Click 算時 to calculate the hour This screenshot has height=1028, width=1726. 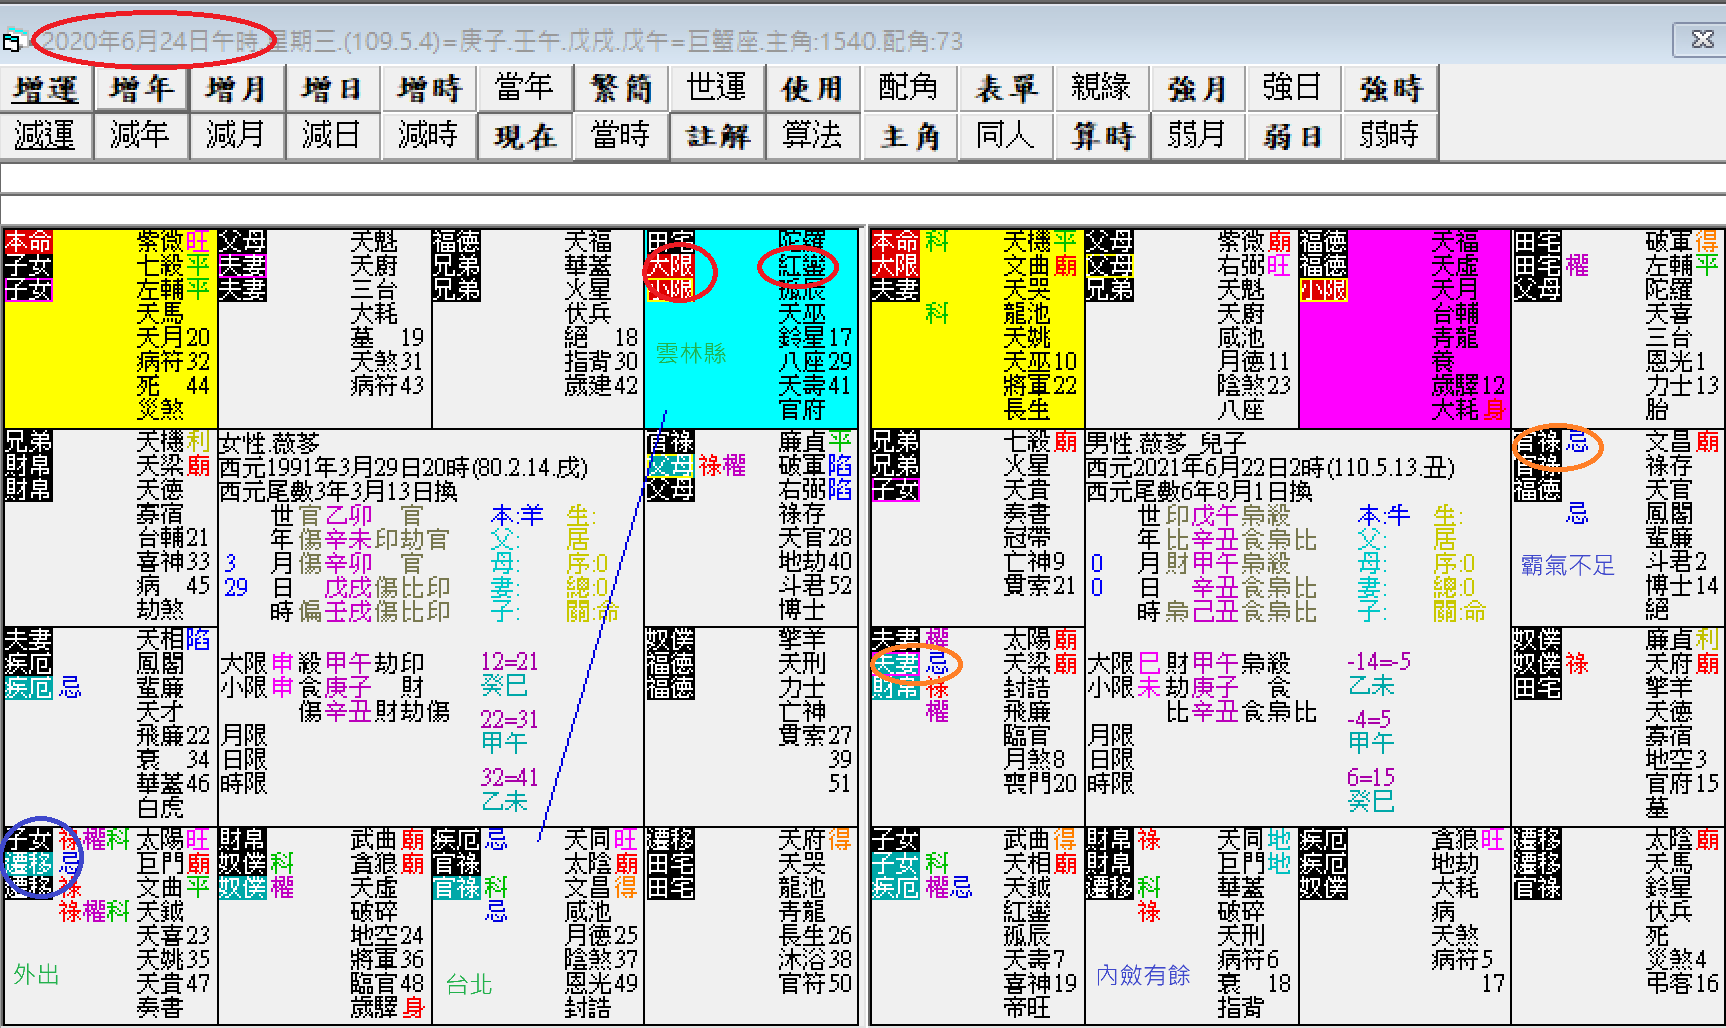pyautogui.click(x=1101, y=136)
